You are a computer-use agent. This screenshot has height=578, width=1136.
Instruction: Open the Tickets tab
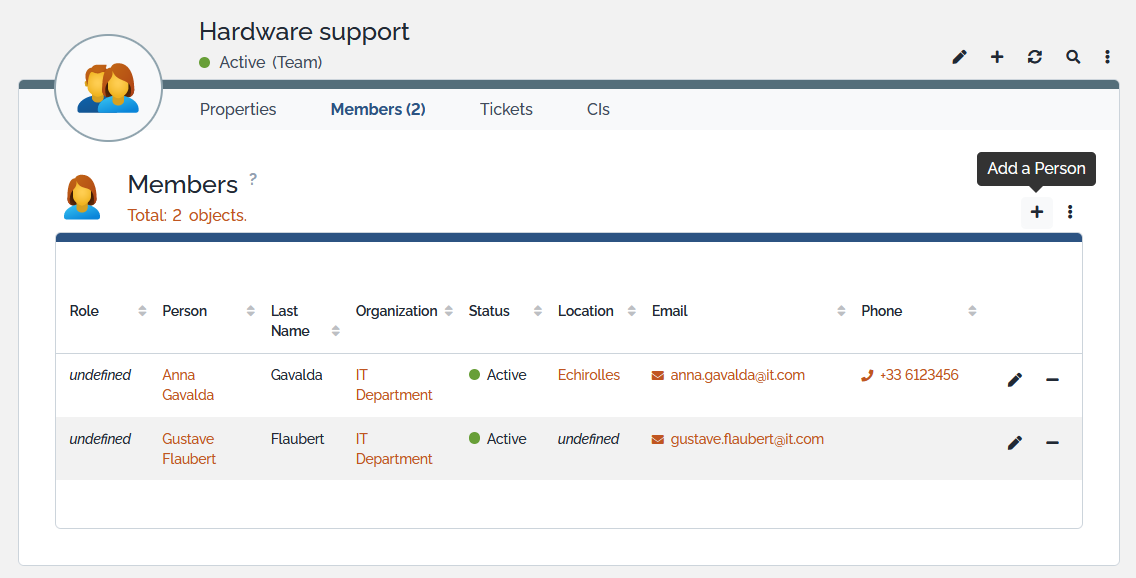(506, 109)
